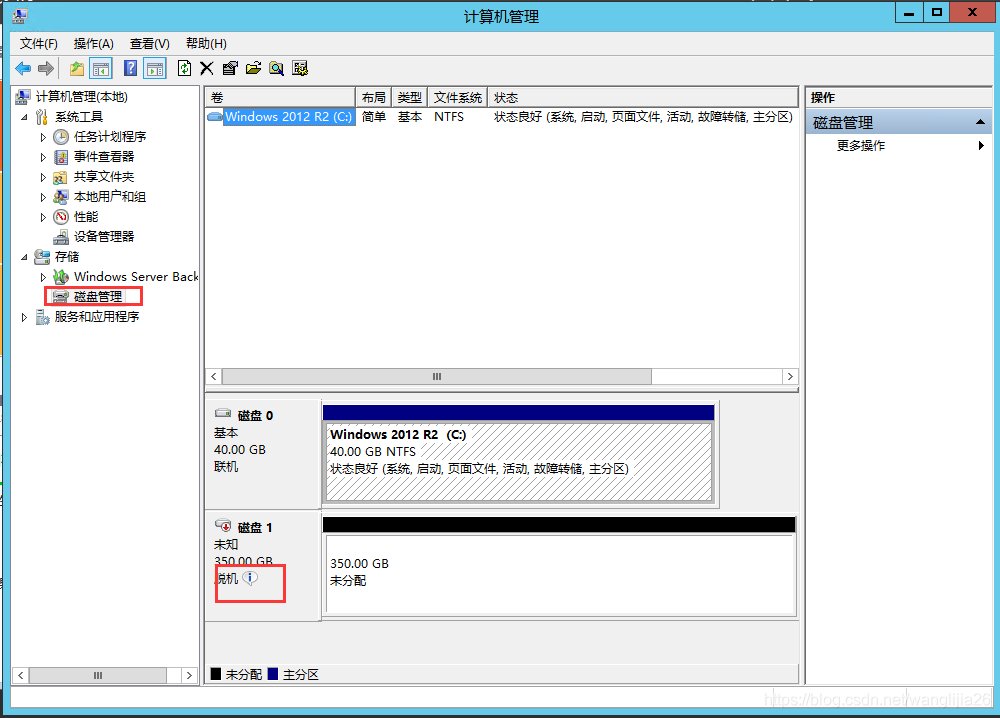
Task: Click the NTFS cell in the volume row
Action: click(x=448, y=117)
